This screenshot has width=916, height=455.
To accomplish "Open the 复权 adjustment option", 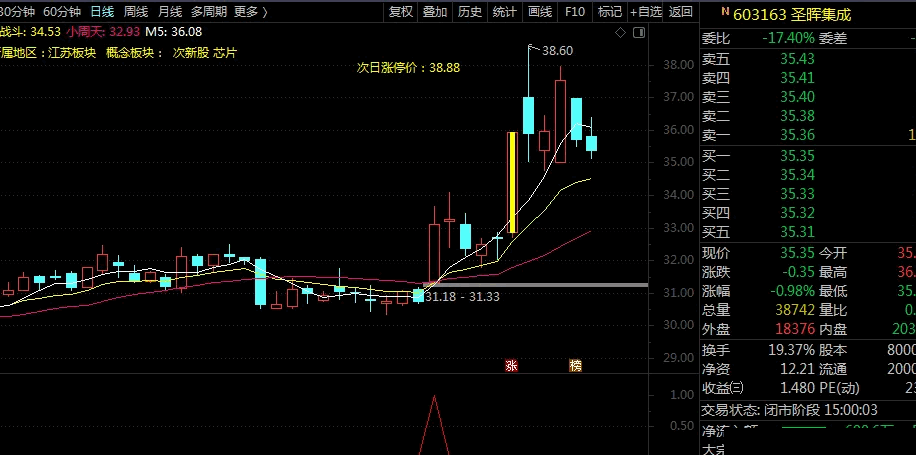I will coord(401,12).
